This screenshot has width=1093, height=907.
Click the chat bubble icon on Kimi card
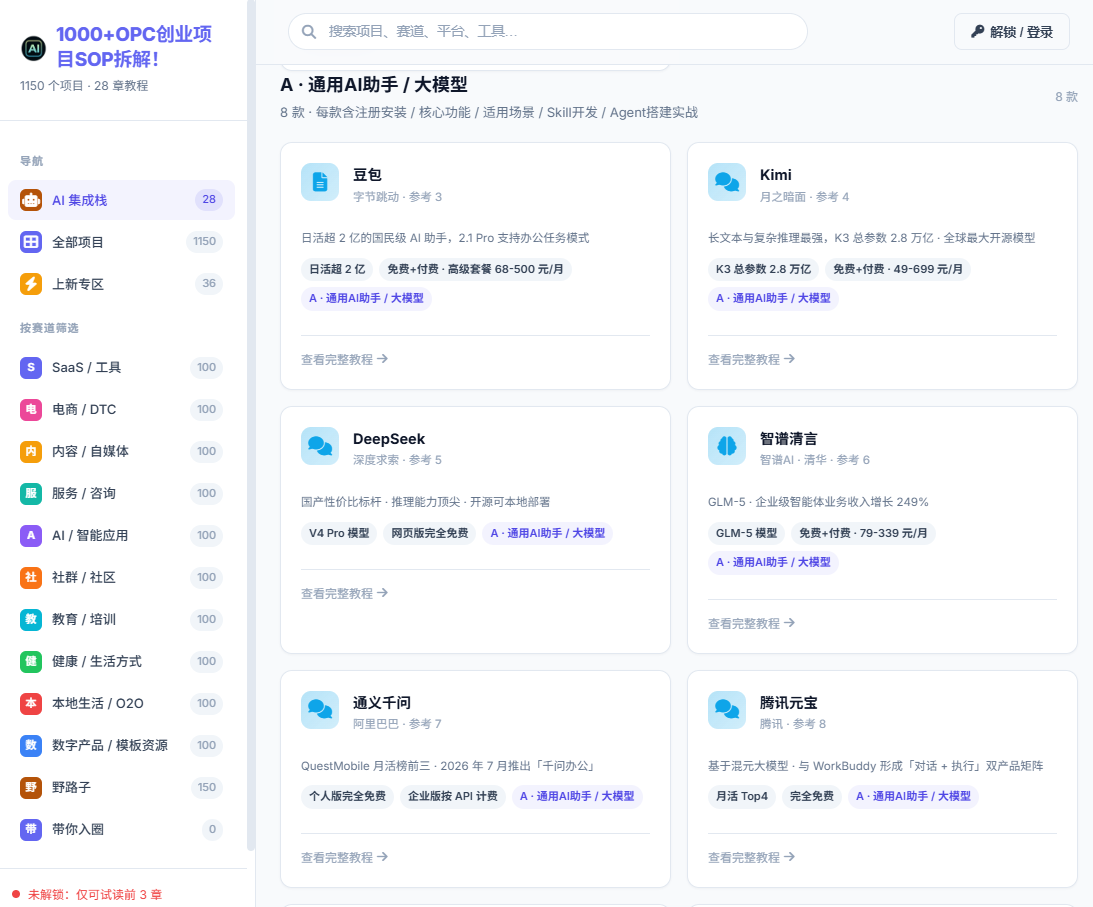point(727,182)
